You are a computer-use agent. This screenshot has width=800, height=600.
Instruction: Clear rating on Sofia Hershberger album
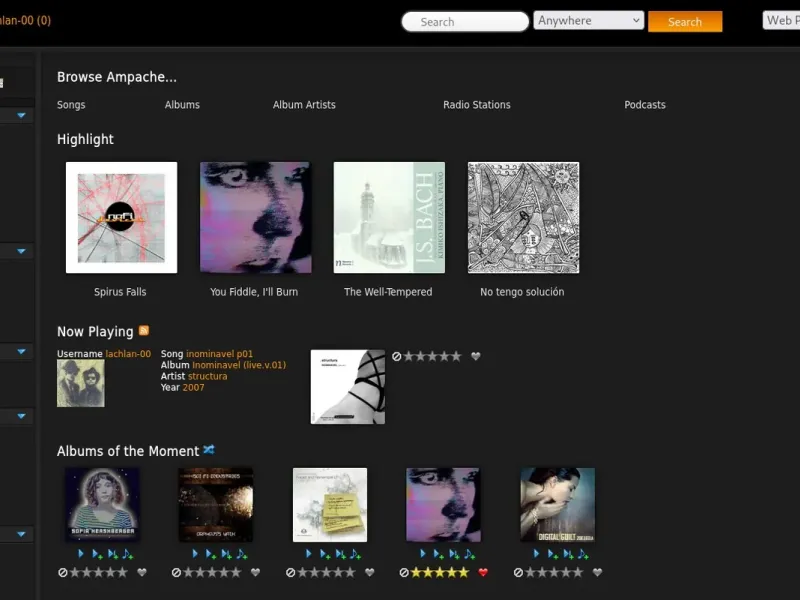pos(63,572)
